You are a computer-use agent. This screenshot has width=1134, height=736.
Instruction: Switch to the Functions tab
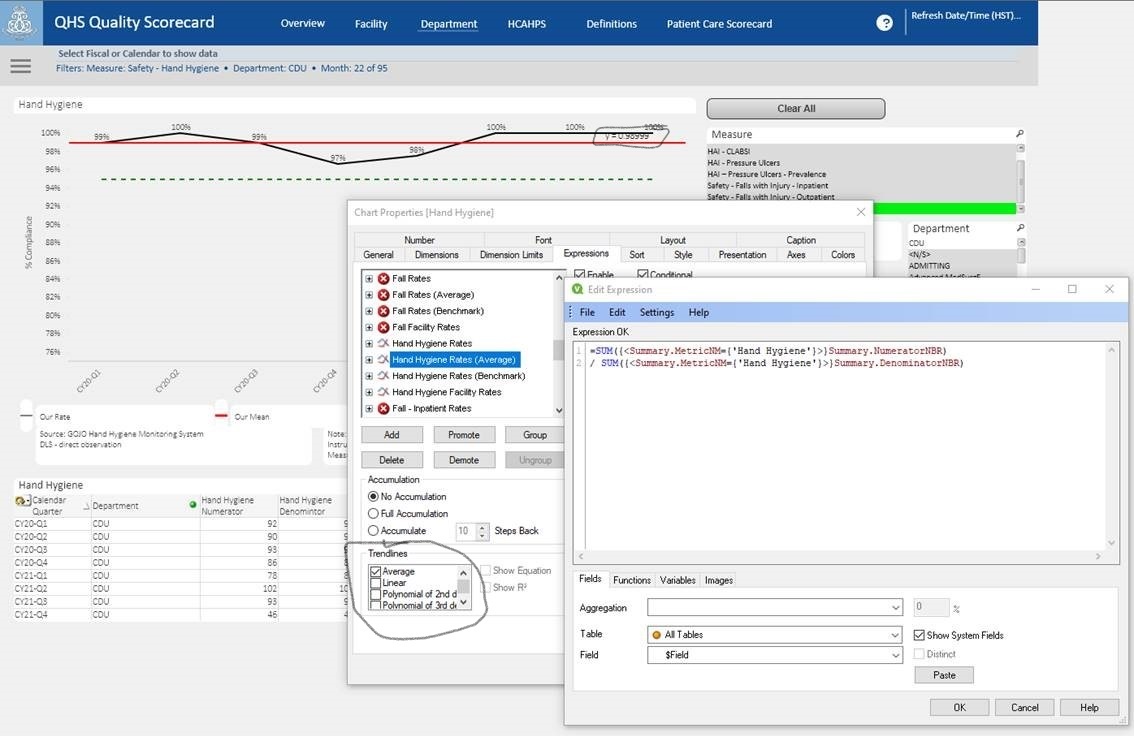click(x=631, y=580)
